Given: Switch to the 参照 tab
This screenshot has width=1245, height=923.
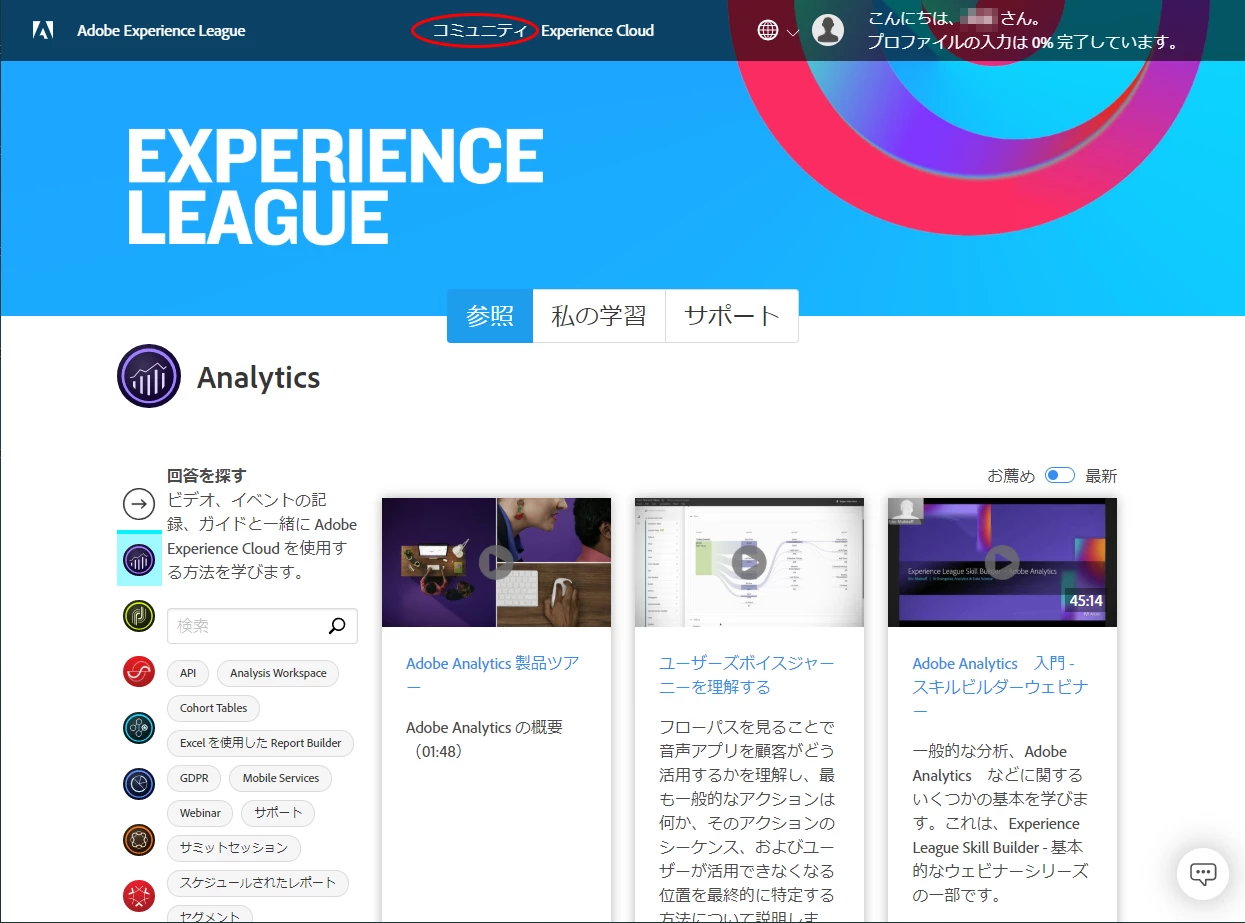Looking at the screenshot, I should 490,316.
